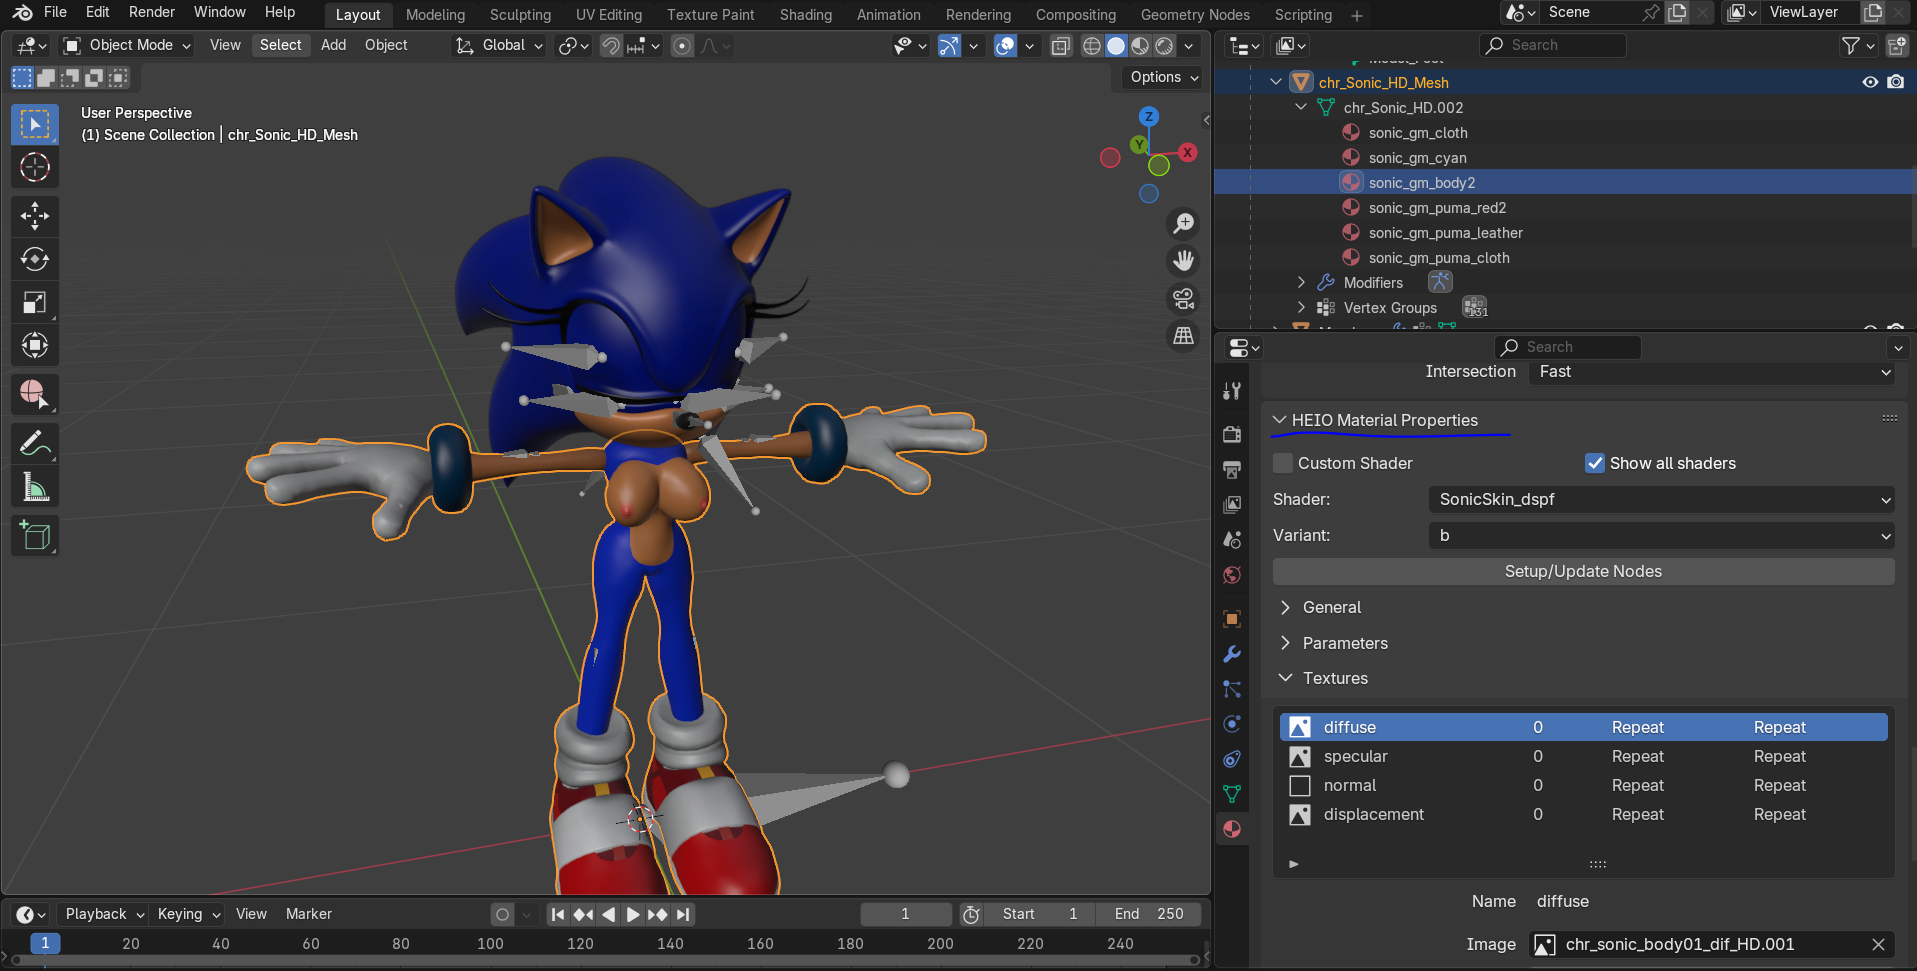Jump to the timeline end frame
Screen dimensions: 1917x971
[x=683, y=914]
